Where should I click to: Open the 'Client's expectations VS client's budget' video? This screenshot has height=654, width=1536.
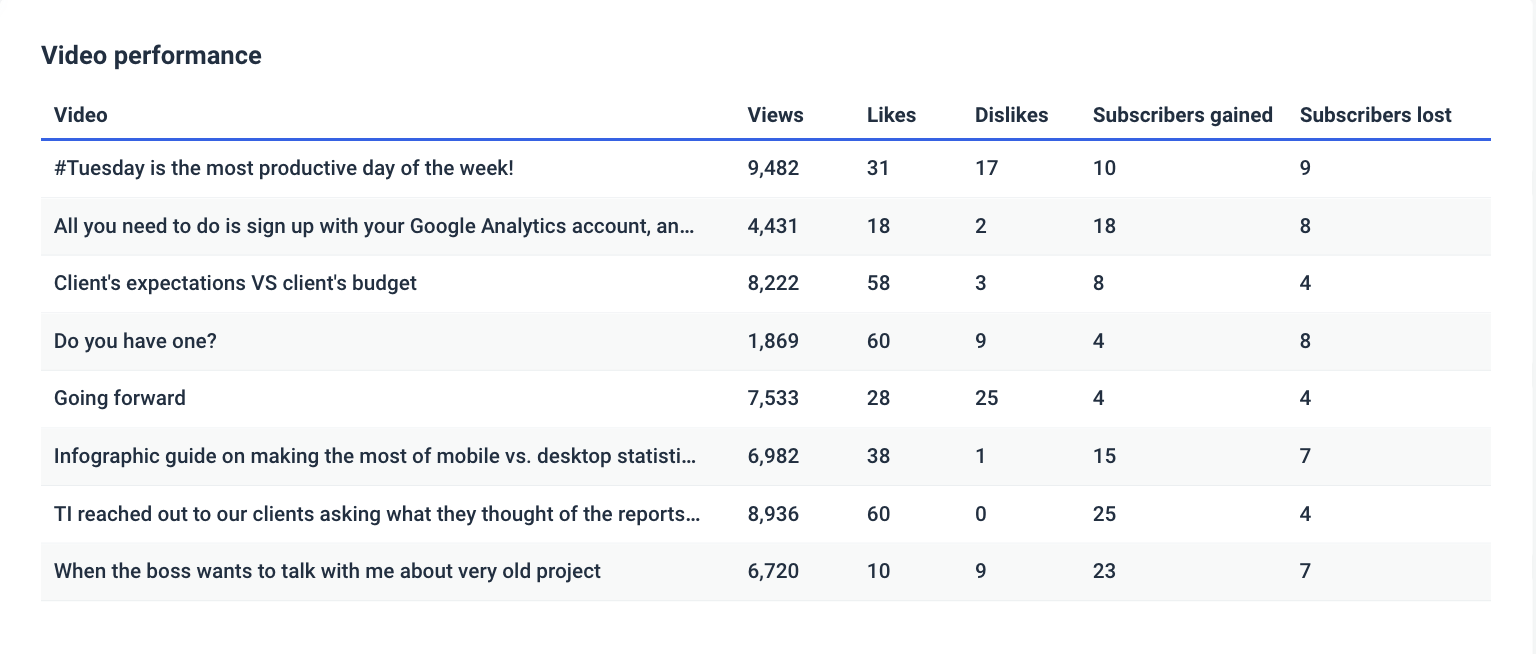(235, 283)
